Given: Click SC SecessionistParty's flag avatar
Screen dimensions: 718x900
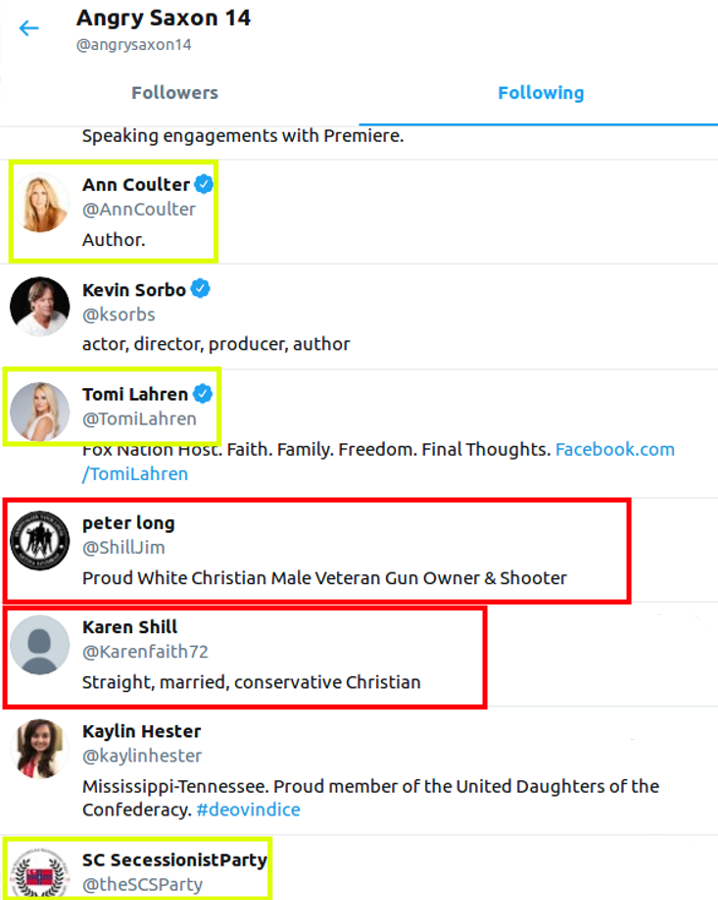Looking at the screenshot, I should coord(40,873).
